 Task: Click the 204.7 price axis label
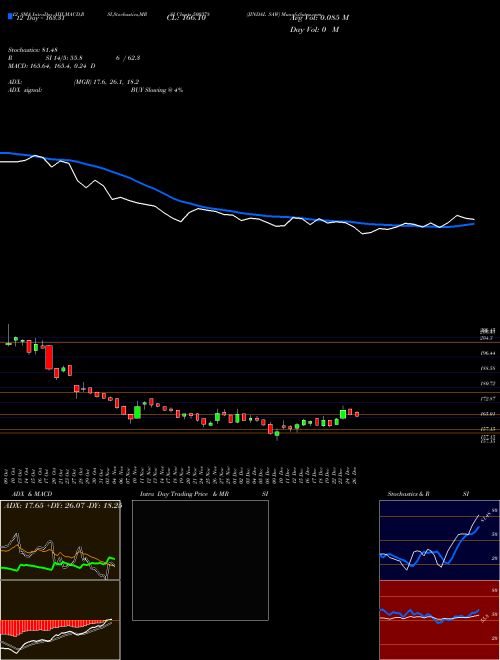[486, 338]
